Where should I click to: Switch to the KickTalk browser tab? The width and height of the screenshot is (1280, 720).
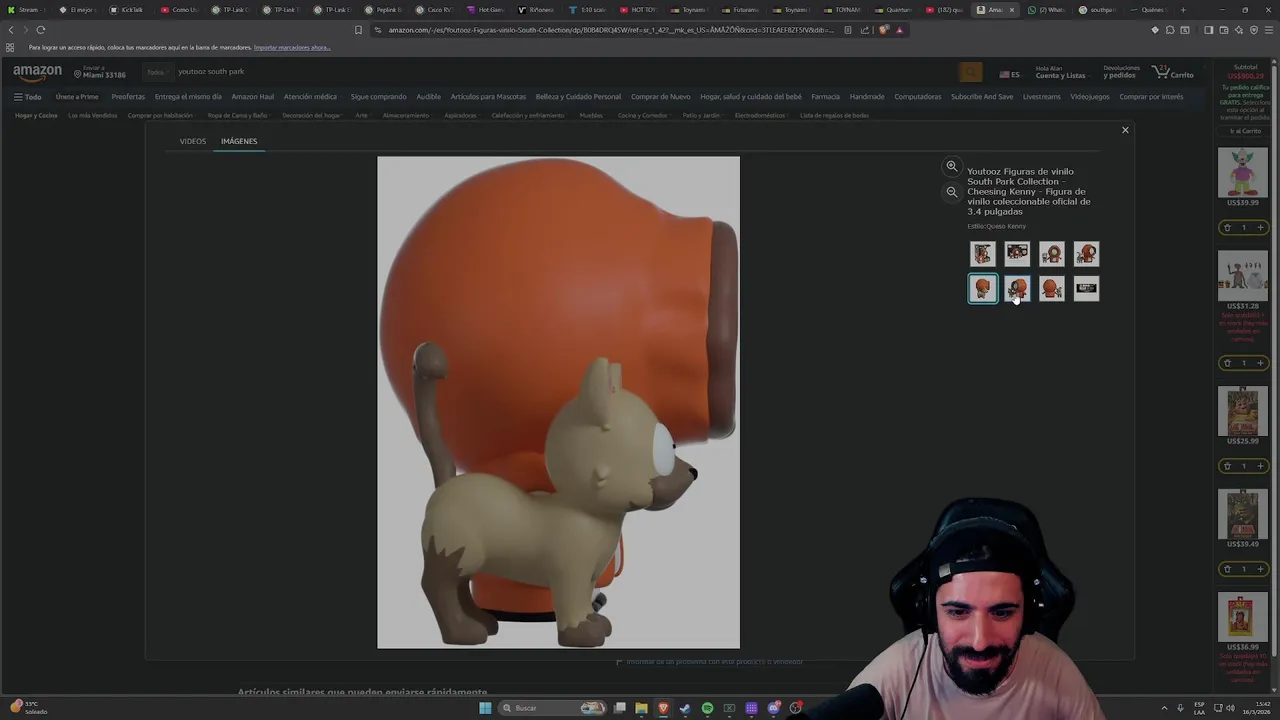point(127,10)
